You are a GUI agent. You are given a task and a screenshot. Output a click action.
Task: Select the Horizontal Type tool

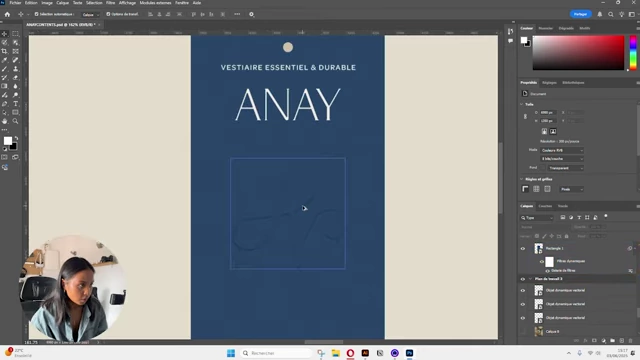pos(16,104)
